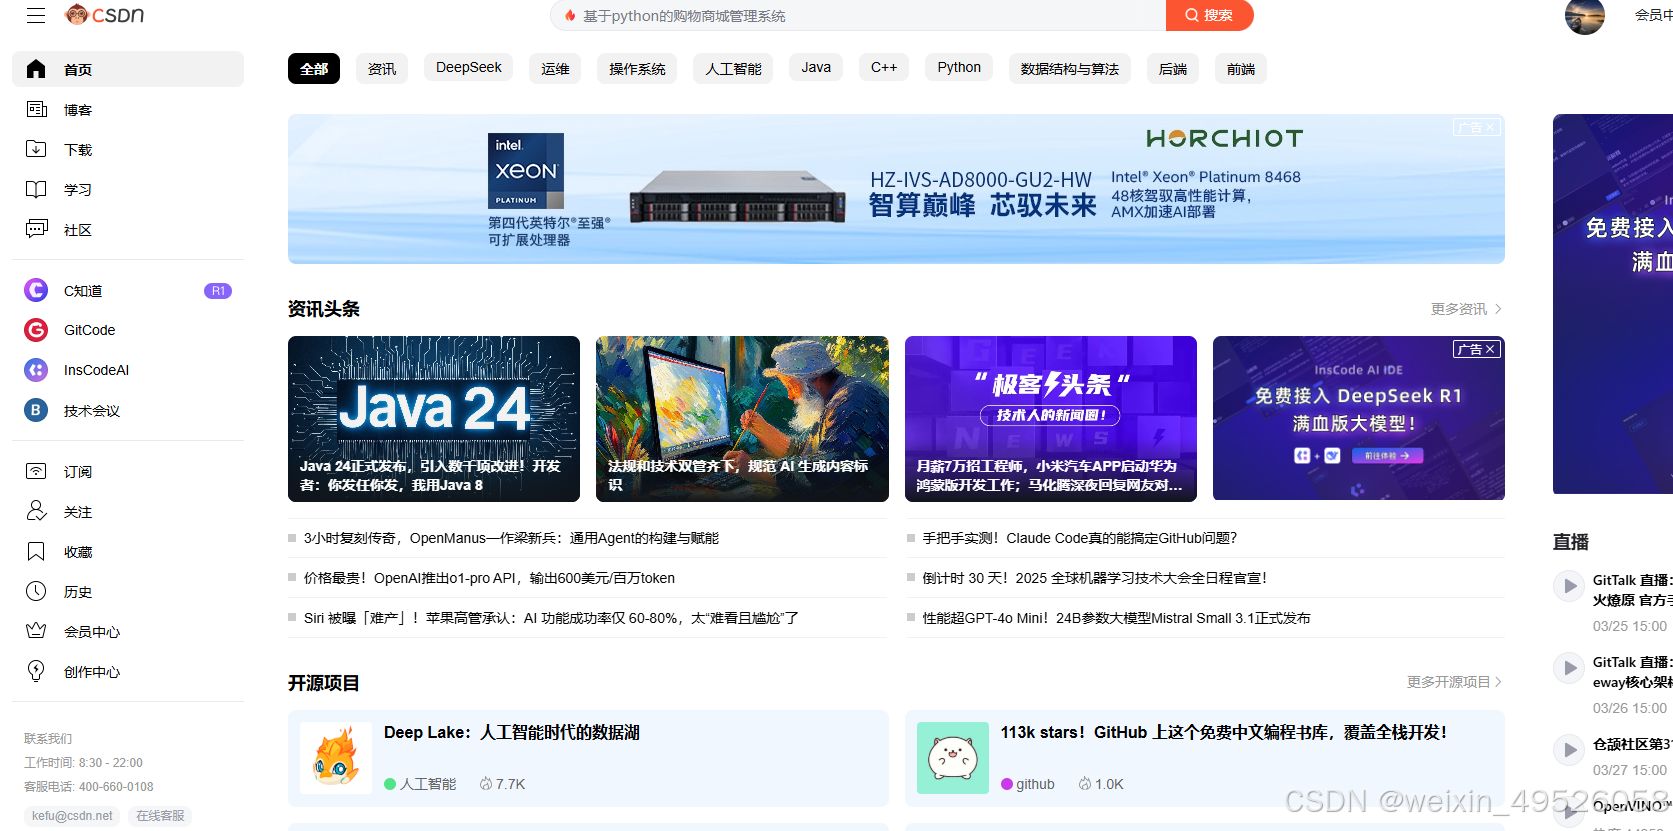Viewport: 1673px width, 831px height.
Task: Open the Siri 被曝难产 article link
Action: click(x=551, y=618)
